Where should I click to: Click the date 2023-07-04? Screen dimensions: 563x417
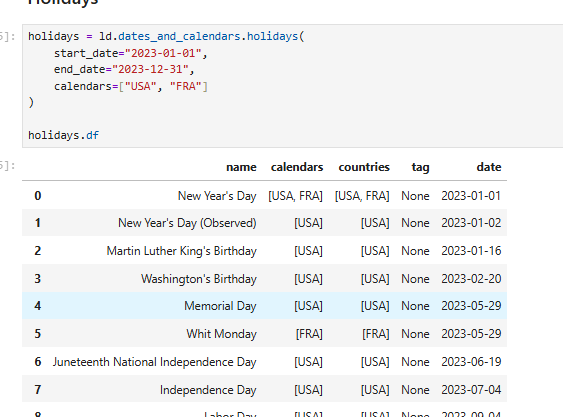point(471,390)
